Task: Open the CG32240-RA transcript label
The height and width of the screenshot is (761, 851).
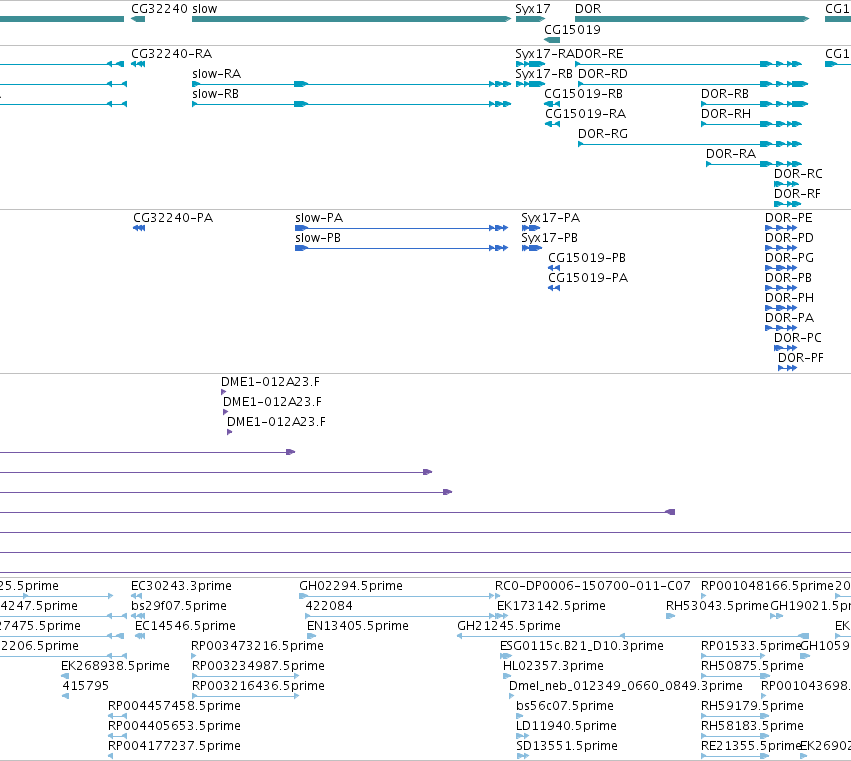Action: tap(172, 54)
